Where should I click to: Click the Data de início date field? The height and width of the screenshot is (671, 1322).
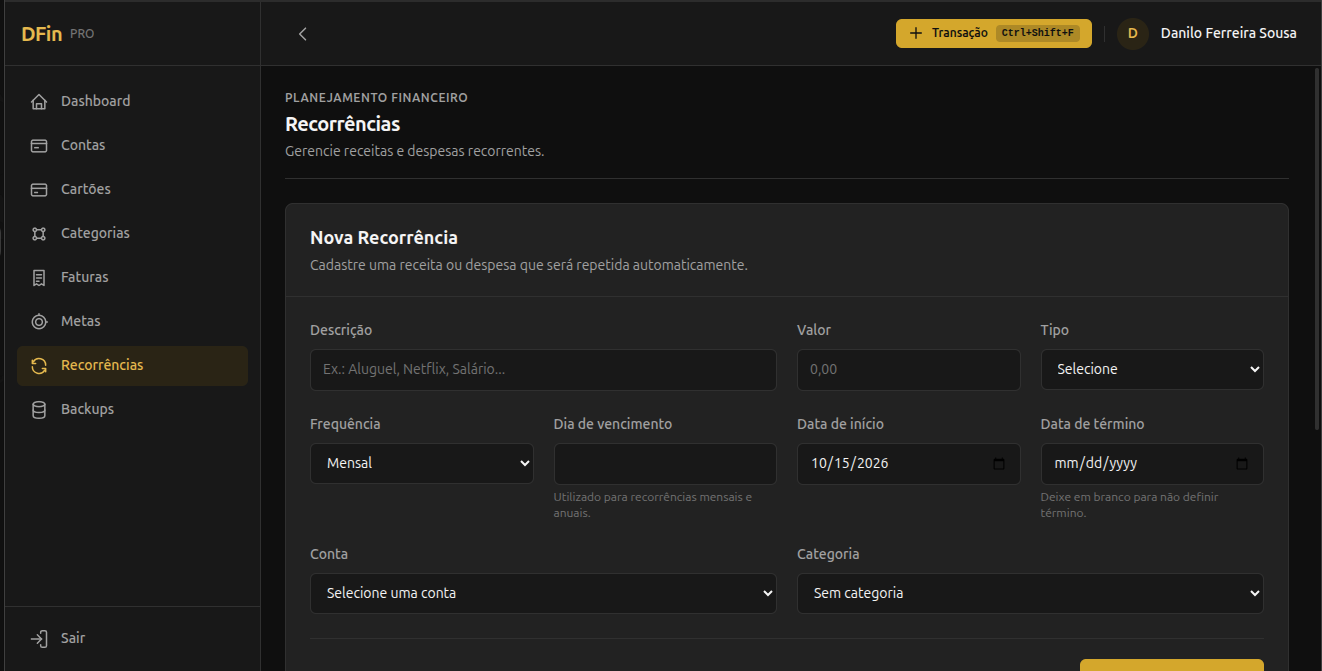pos(908,464)
